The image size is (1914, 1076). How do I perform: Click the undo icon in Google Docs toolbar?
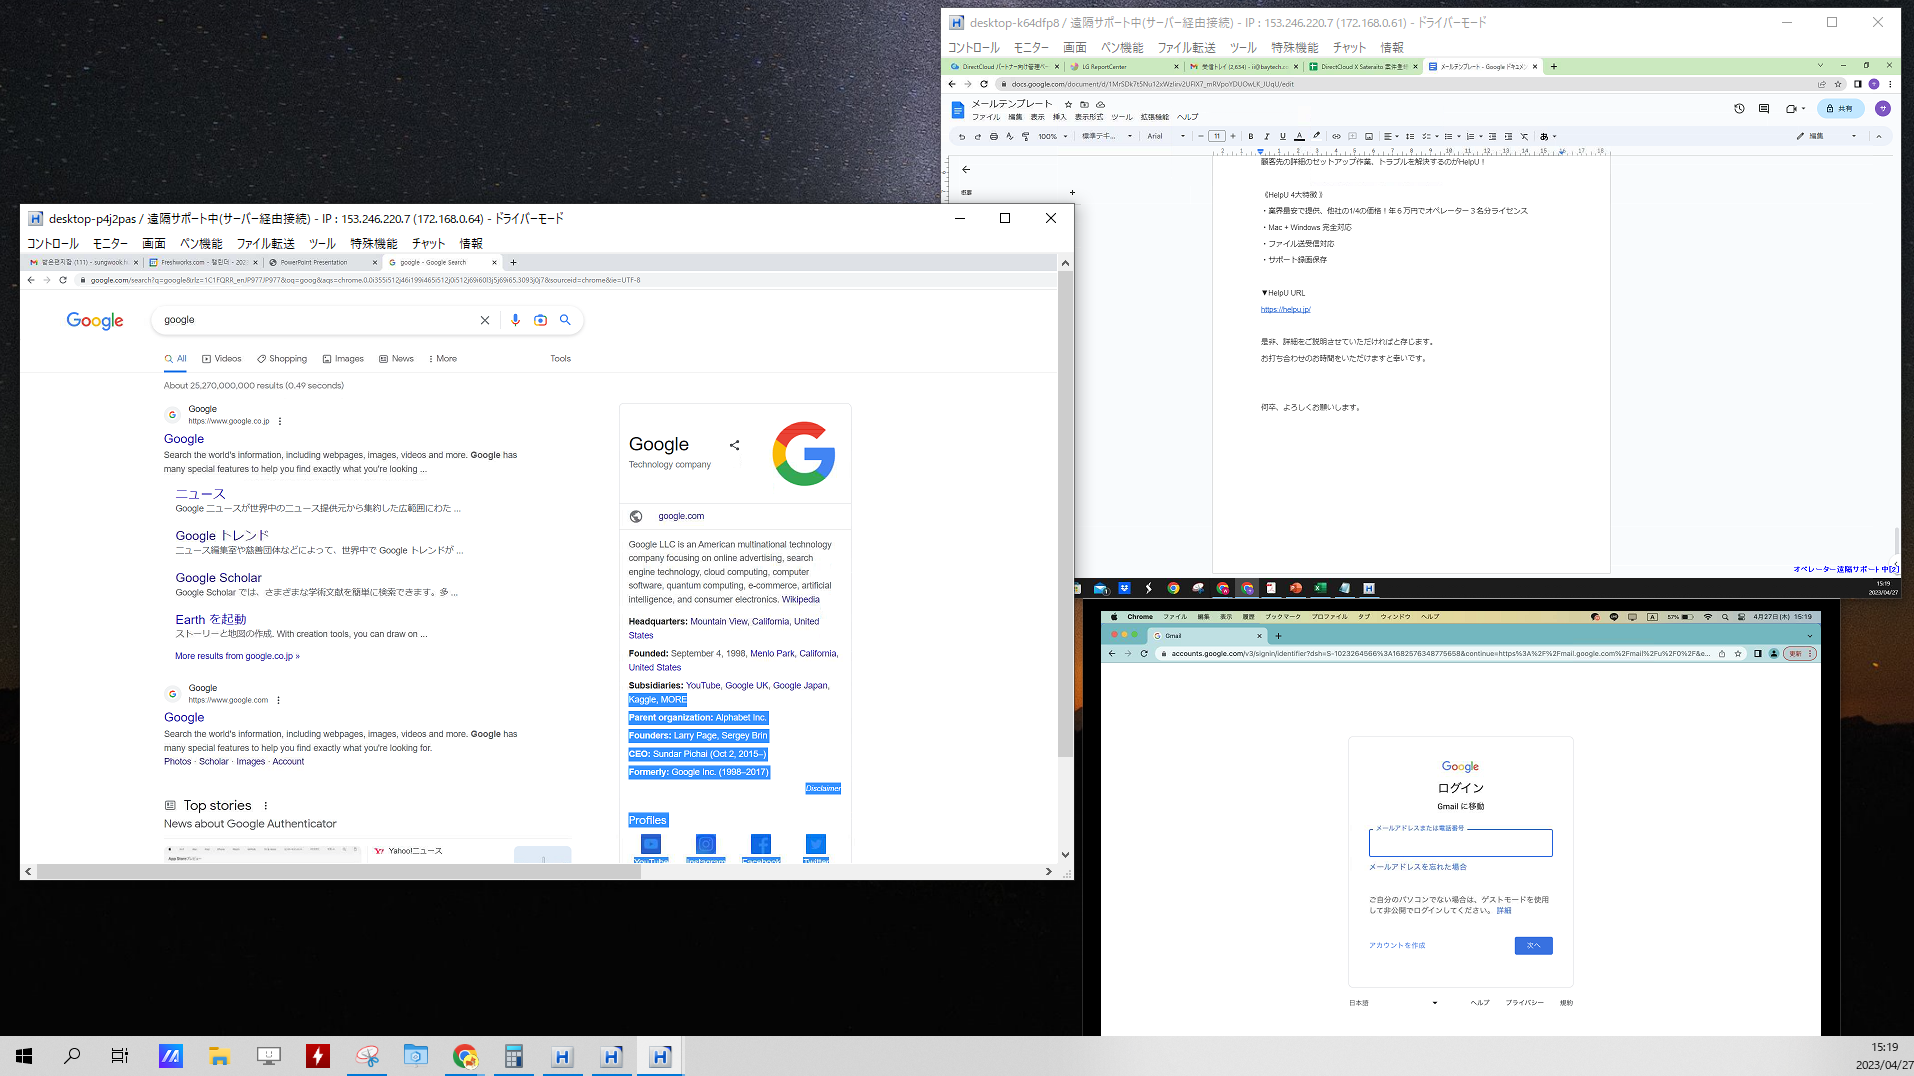coord(961,136)
